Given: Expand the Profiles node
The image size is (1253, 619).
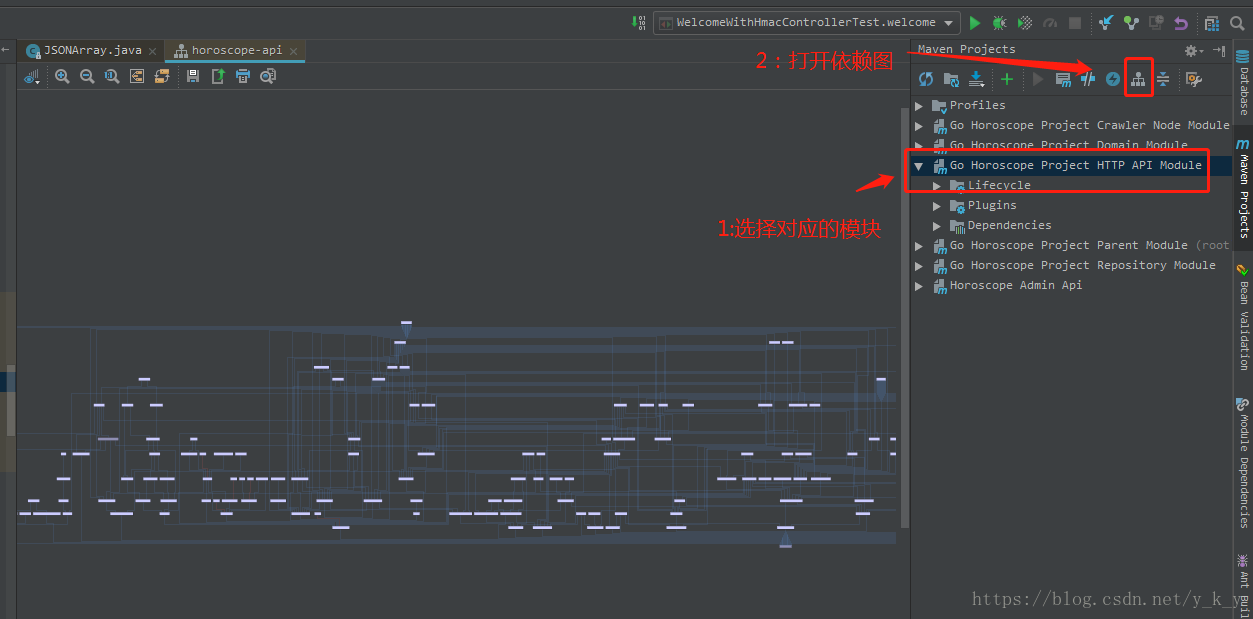Looking at the screenshot, I should click(x=919, y=105).
